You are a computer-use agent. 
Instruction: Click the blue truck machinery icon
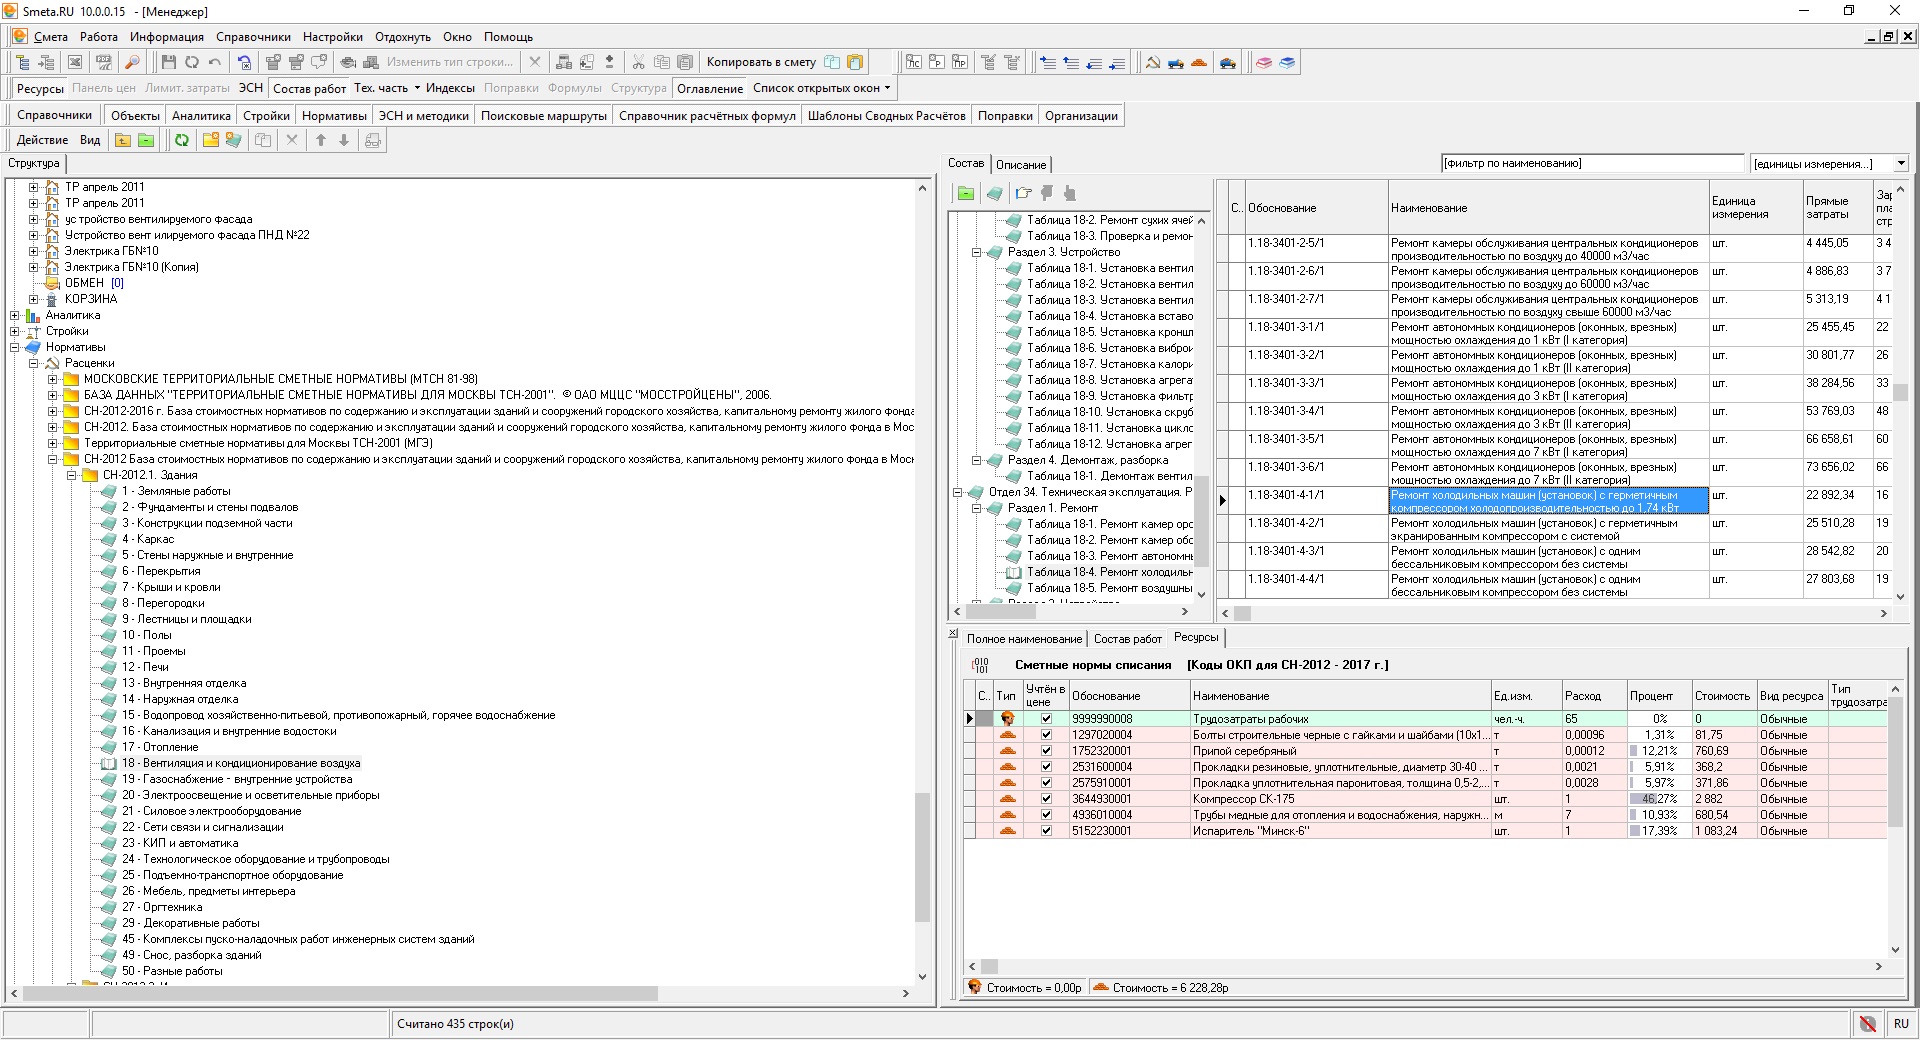[x=1176, y=62]
